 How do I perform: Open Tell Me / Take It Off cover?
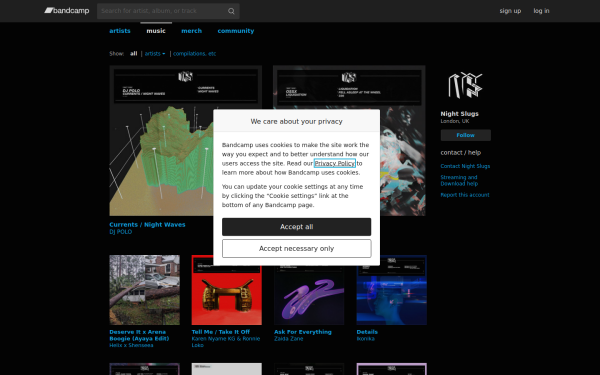click(227, 290)
